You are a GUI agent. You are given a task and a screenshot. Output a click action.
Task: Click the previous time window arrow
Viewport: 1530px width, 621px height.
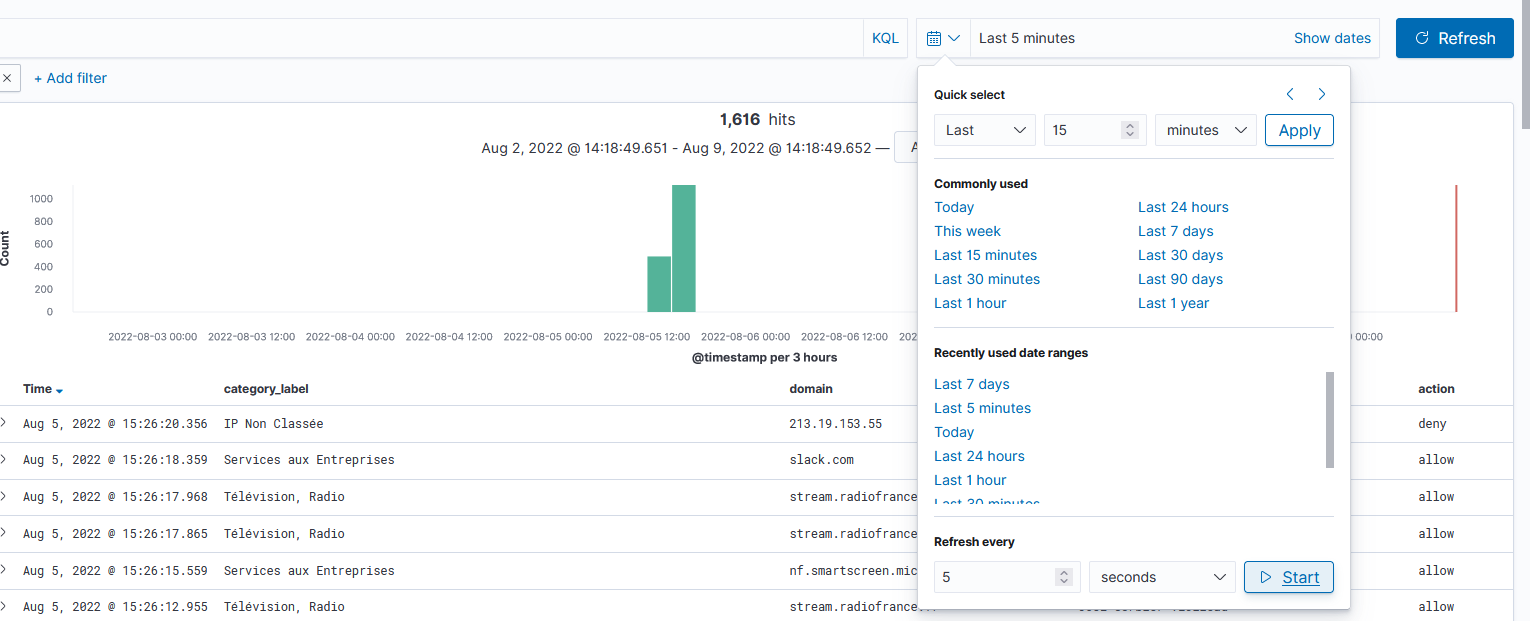(1290, 94)
